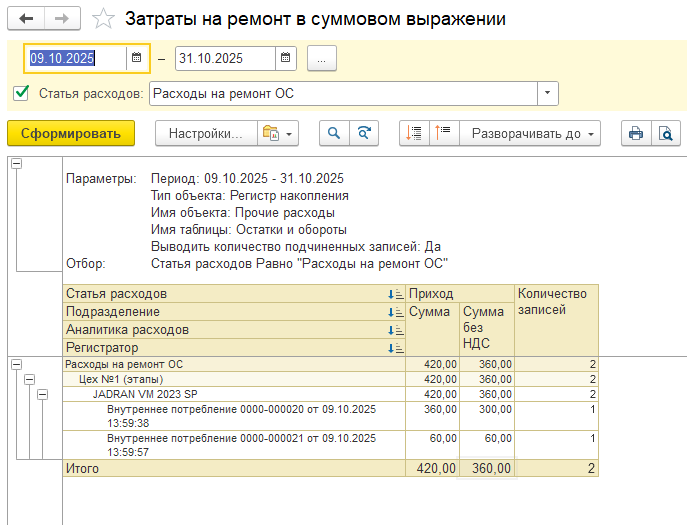
Task: Click the period selection ellipsis button
Action: pyautogui.click(x=321, y=59)
